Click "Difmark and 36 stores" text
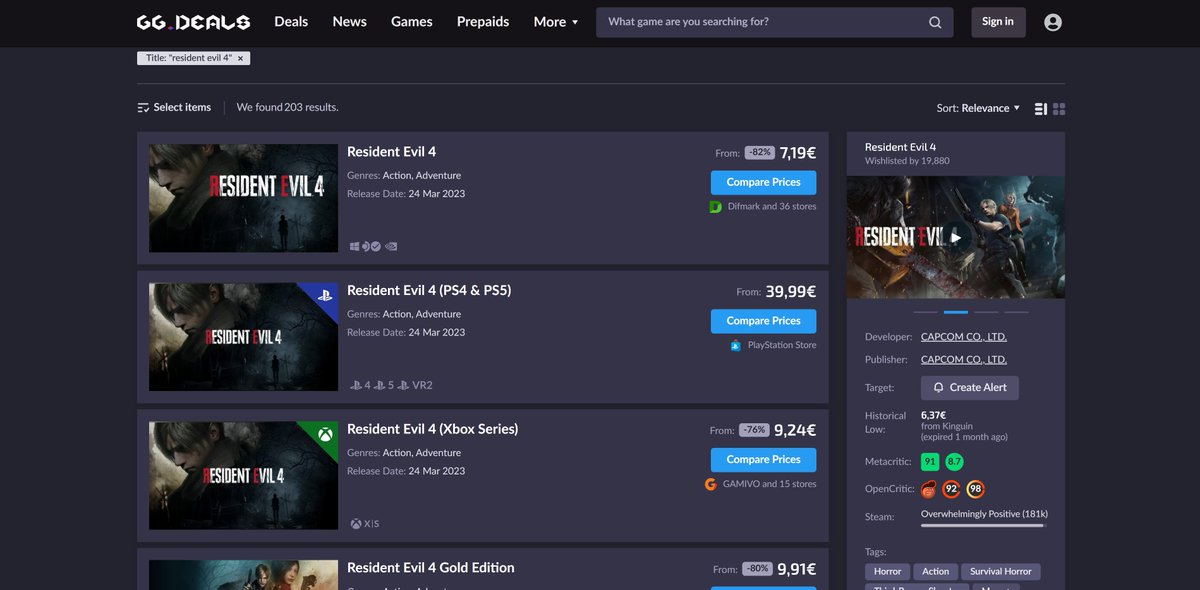1200x590 pixels. [x=771, y=207]
